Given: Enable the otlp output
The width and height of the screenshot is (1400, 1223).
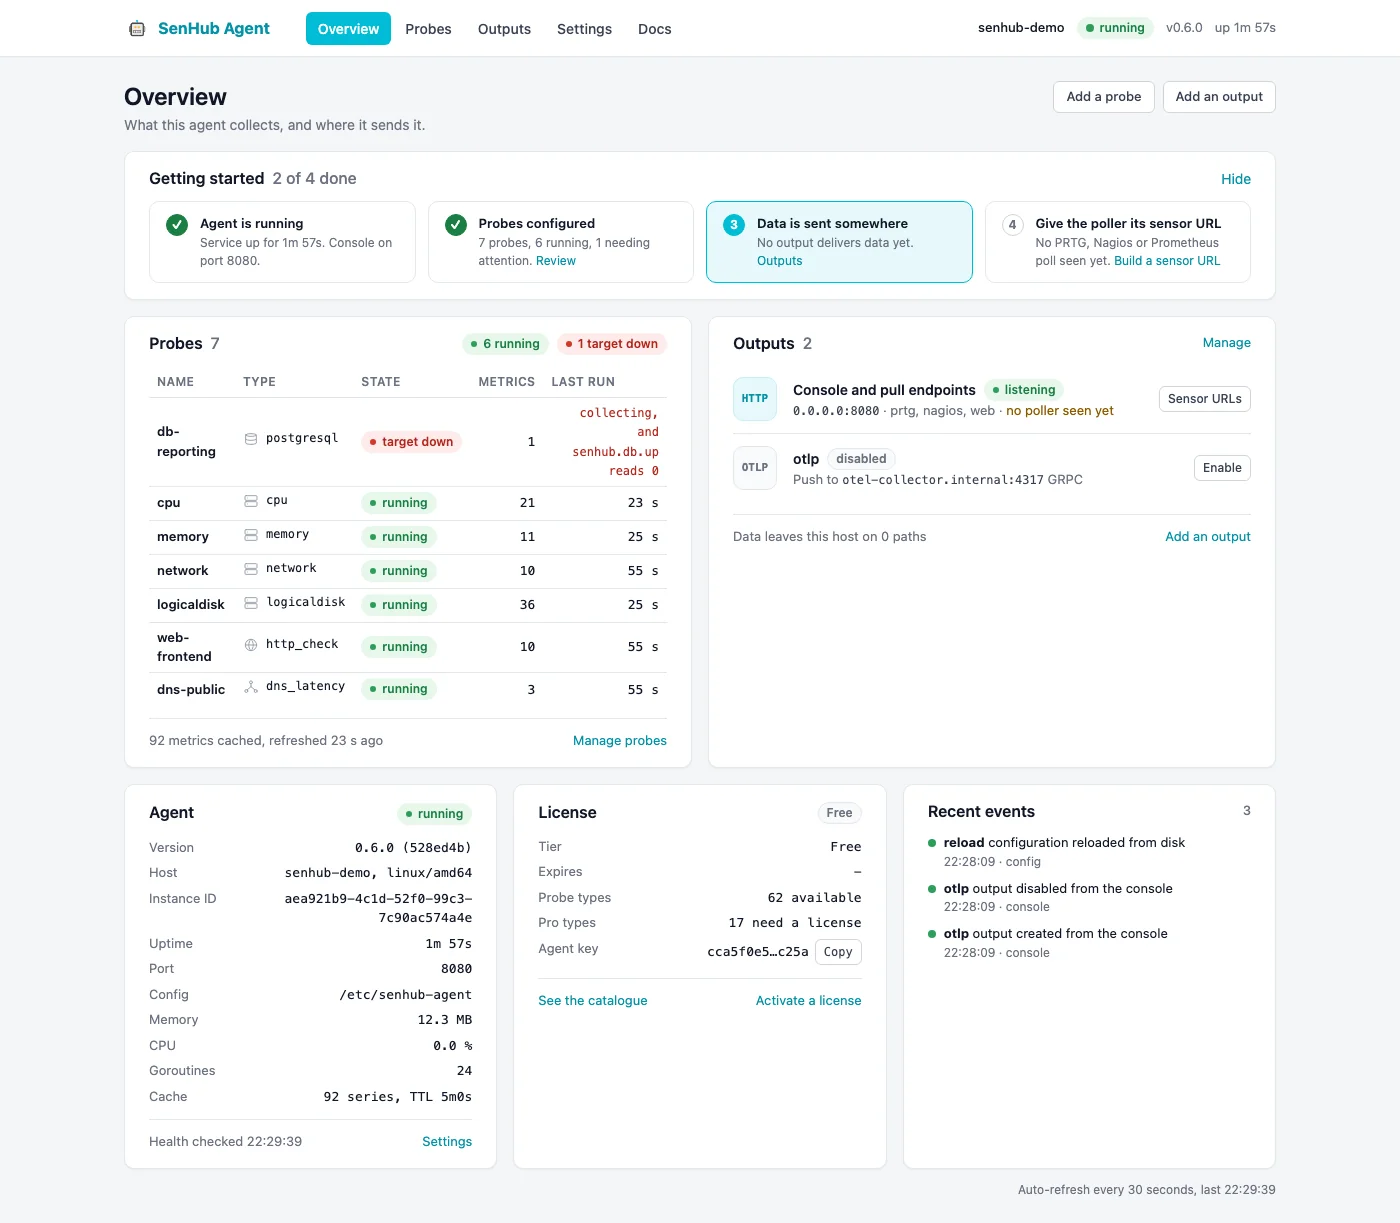Looking at the screenshot, I should coord(1222,468).
